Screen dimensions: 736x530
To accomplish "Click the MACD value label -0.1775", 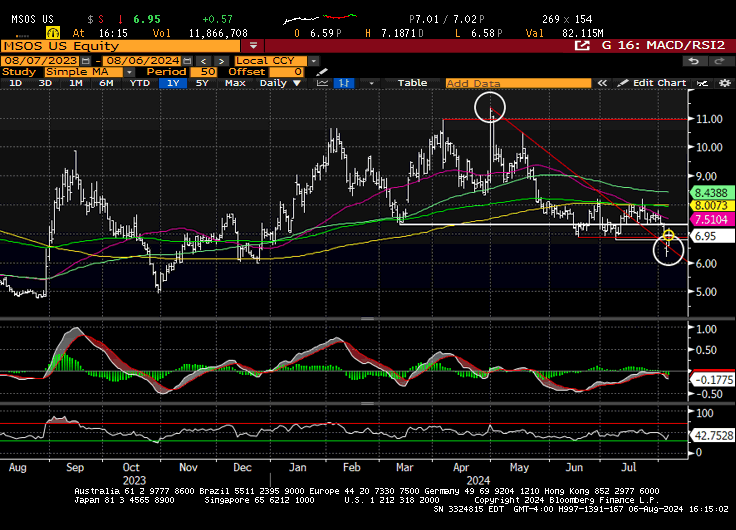I will click(713, 380).
